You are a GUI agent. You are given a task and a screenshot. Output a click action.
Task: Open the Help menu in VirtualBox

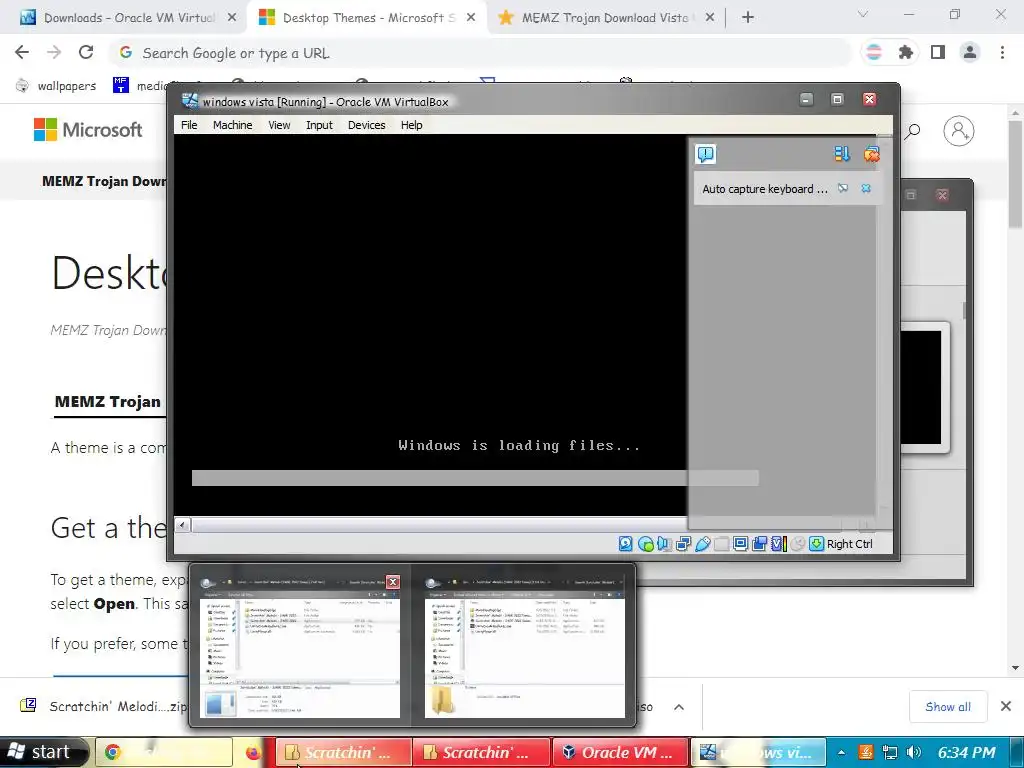[411, 125]
